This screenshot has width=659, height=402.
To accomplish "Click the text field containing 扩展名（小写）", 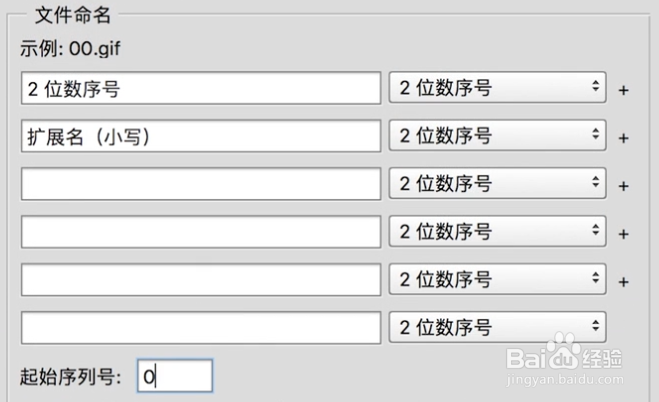I will [200, 136].
